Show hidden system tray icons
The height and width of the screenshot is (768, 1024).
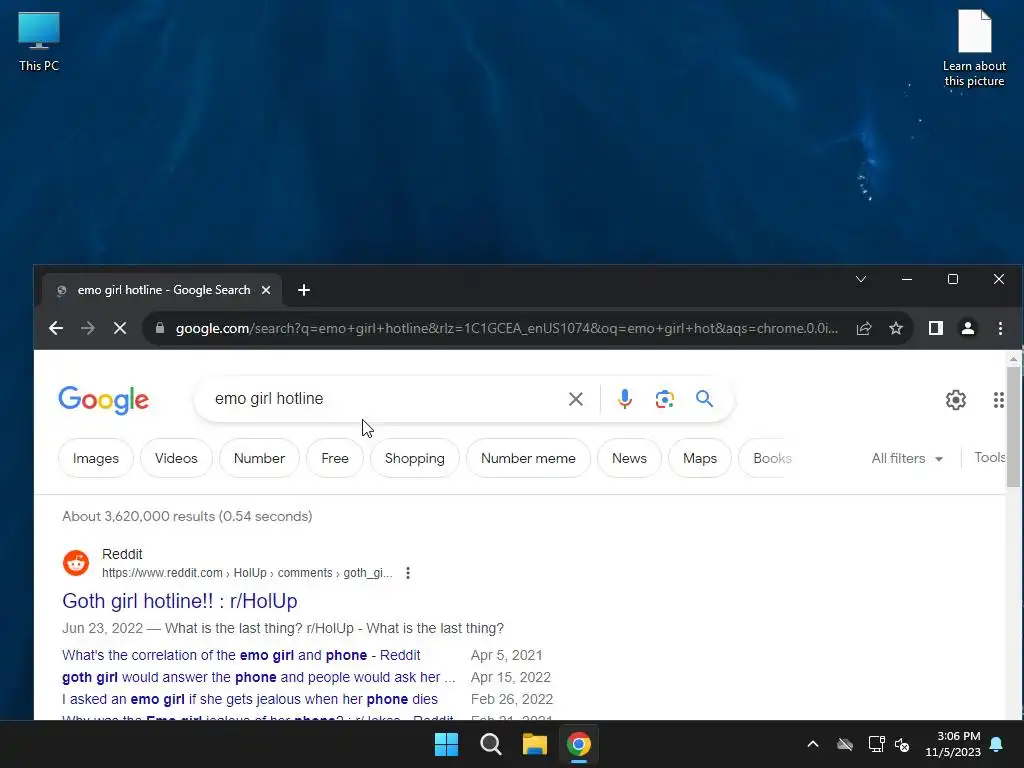(x=812, y=744)
